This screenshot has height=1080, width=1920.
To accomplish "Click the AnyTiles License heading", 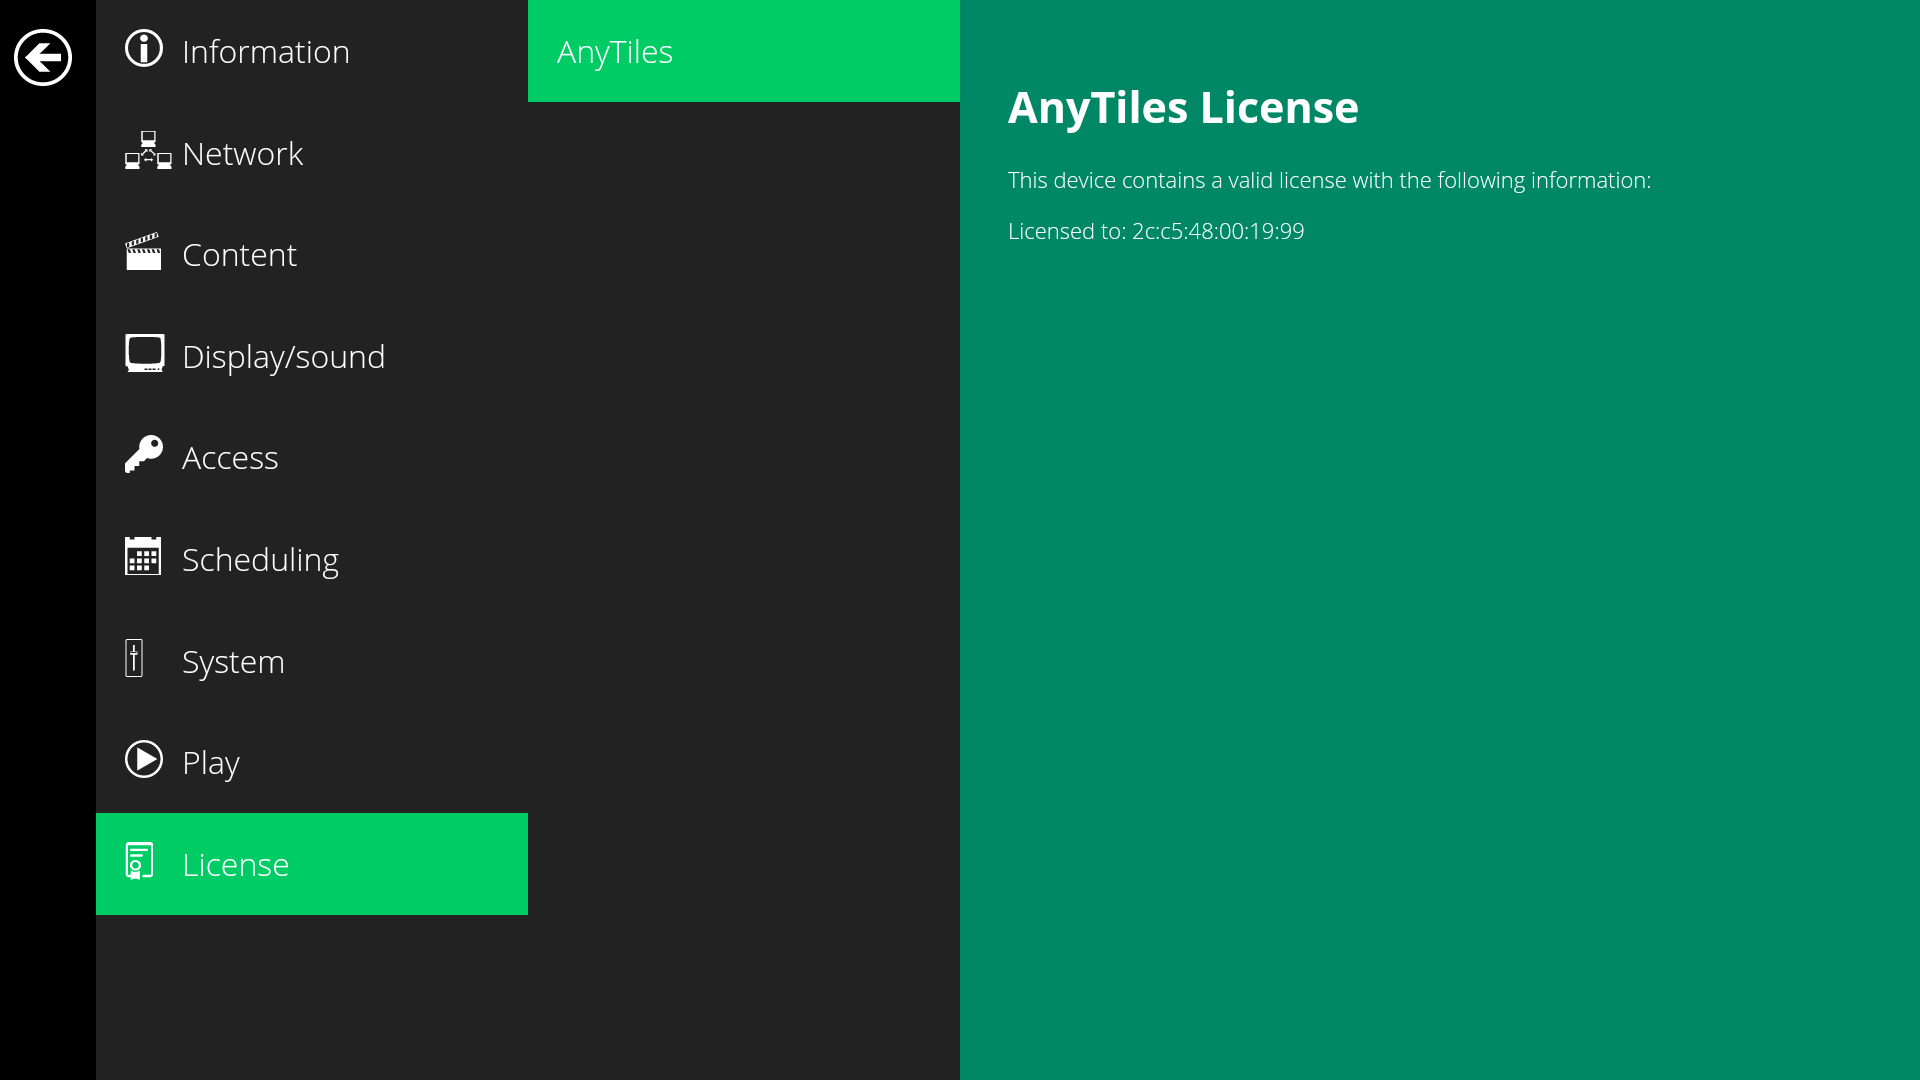I will 1183,108.
